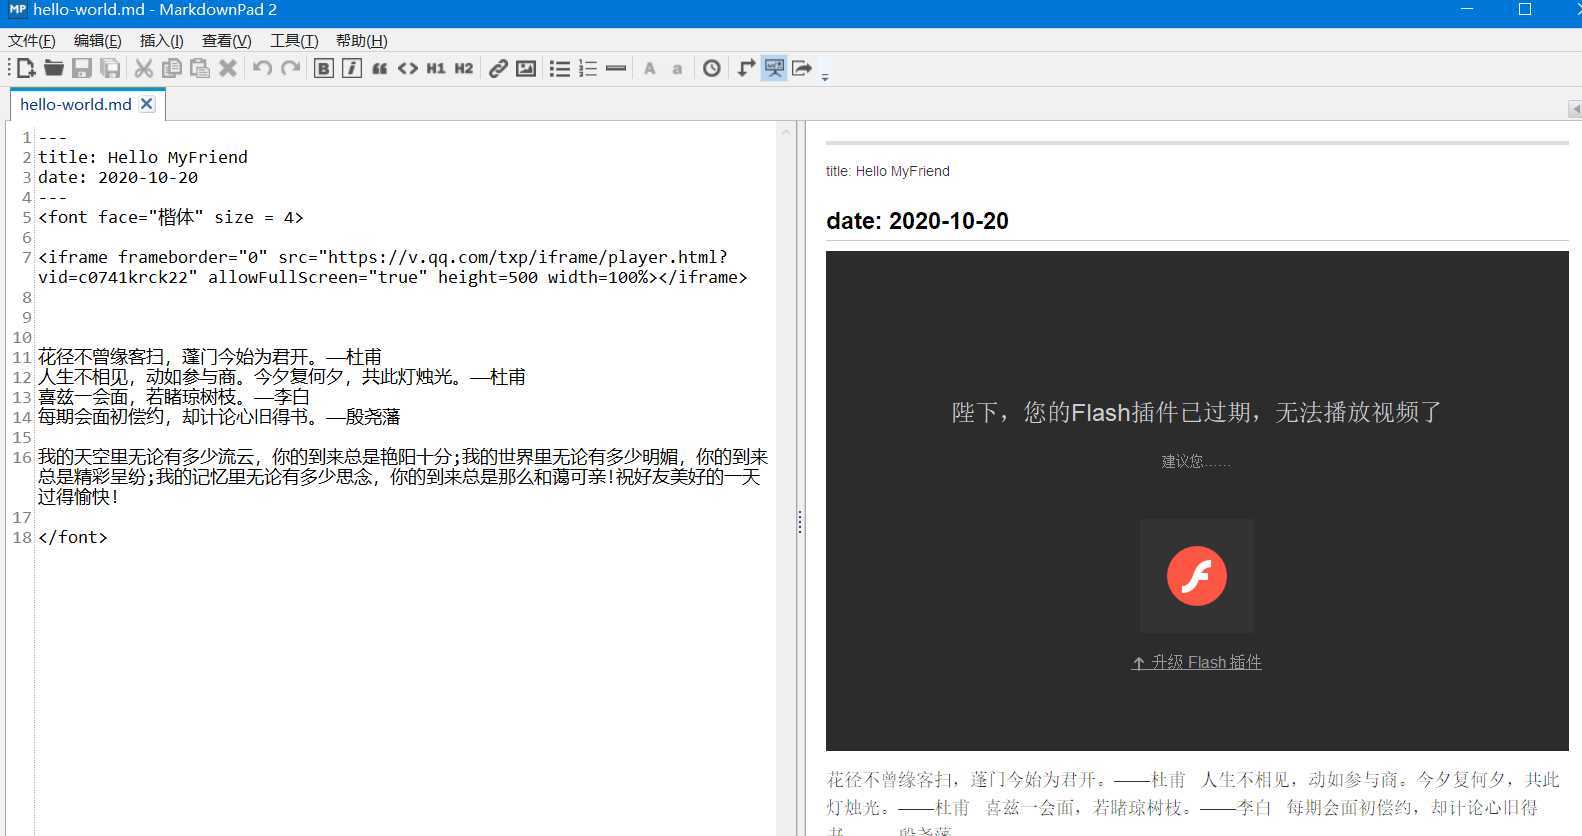
Task: Click the editor line starting 花径不曾缘客扫
Action: pyautogui.click(x=210, y=357)
